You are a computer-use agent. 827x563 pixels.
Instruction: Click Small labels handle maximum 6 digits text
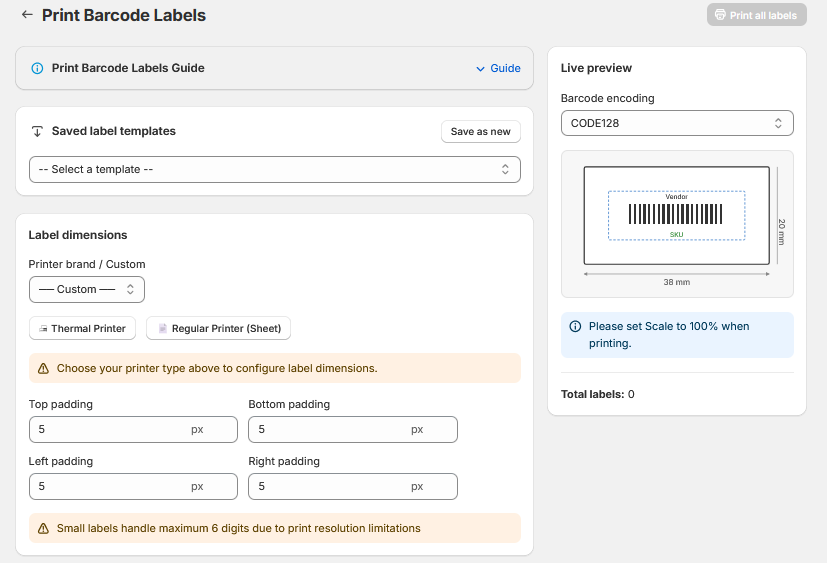[x=238, y=528]
